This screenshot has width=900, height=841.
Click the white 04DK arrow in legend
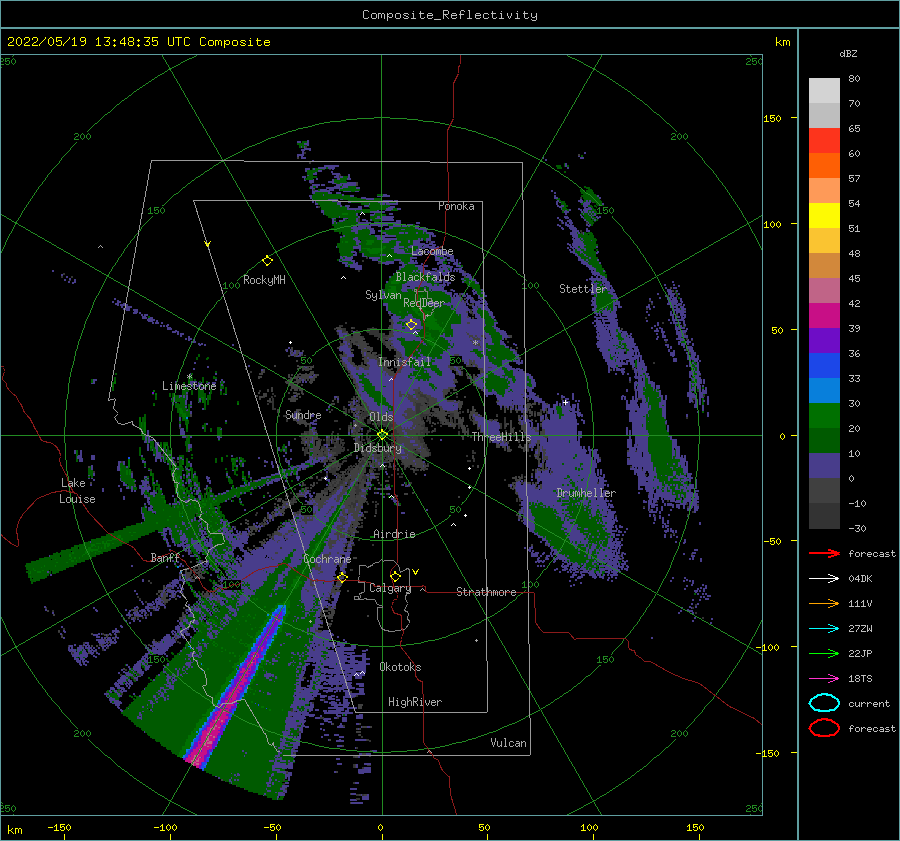824,578
